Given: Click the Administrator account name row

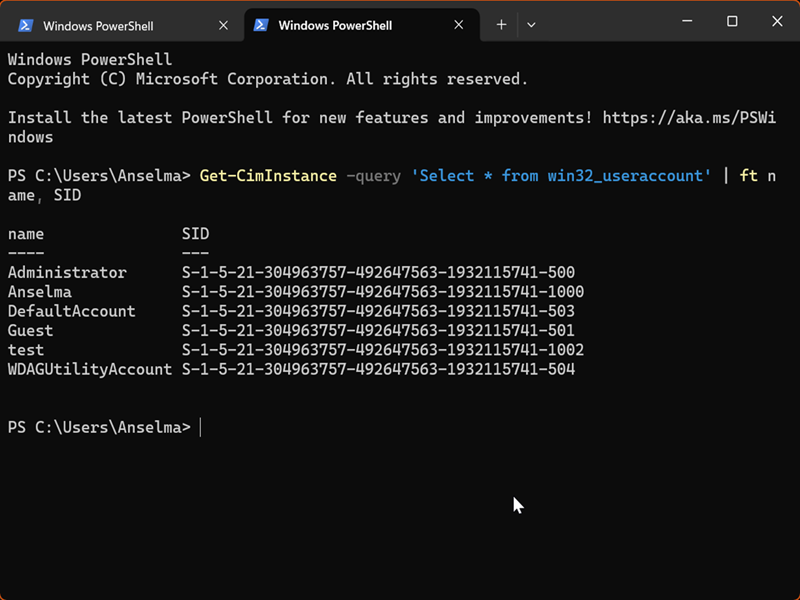Looking at the screenshot, I should pos(67,272).
